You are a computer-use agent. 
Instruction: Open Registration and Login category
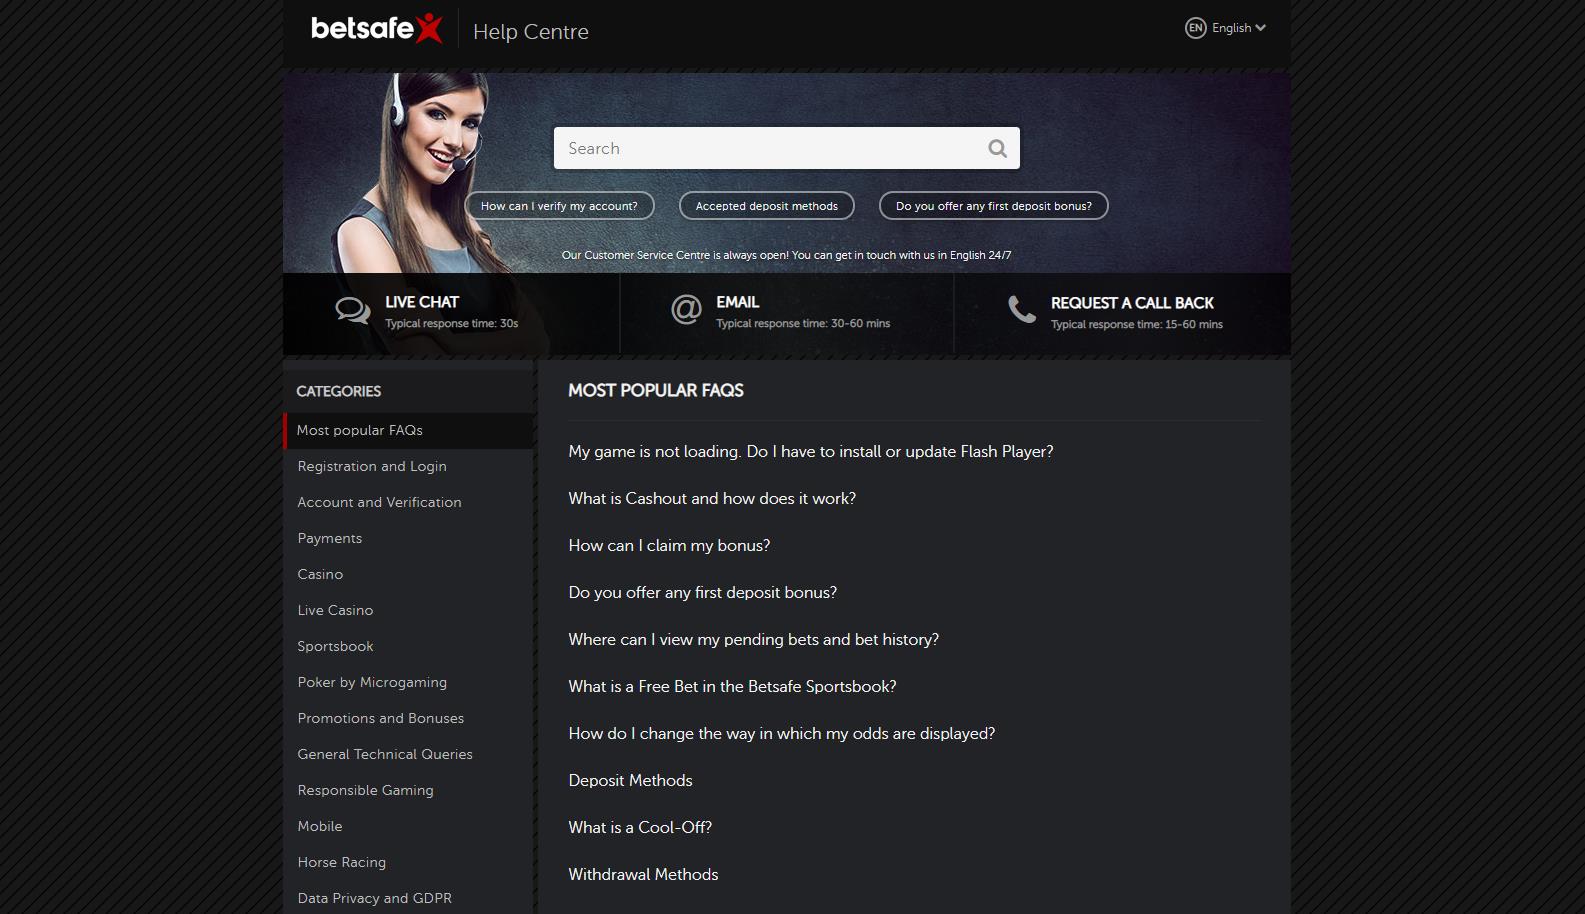(x=372, y=466)
